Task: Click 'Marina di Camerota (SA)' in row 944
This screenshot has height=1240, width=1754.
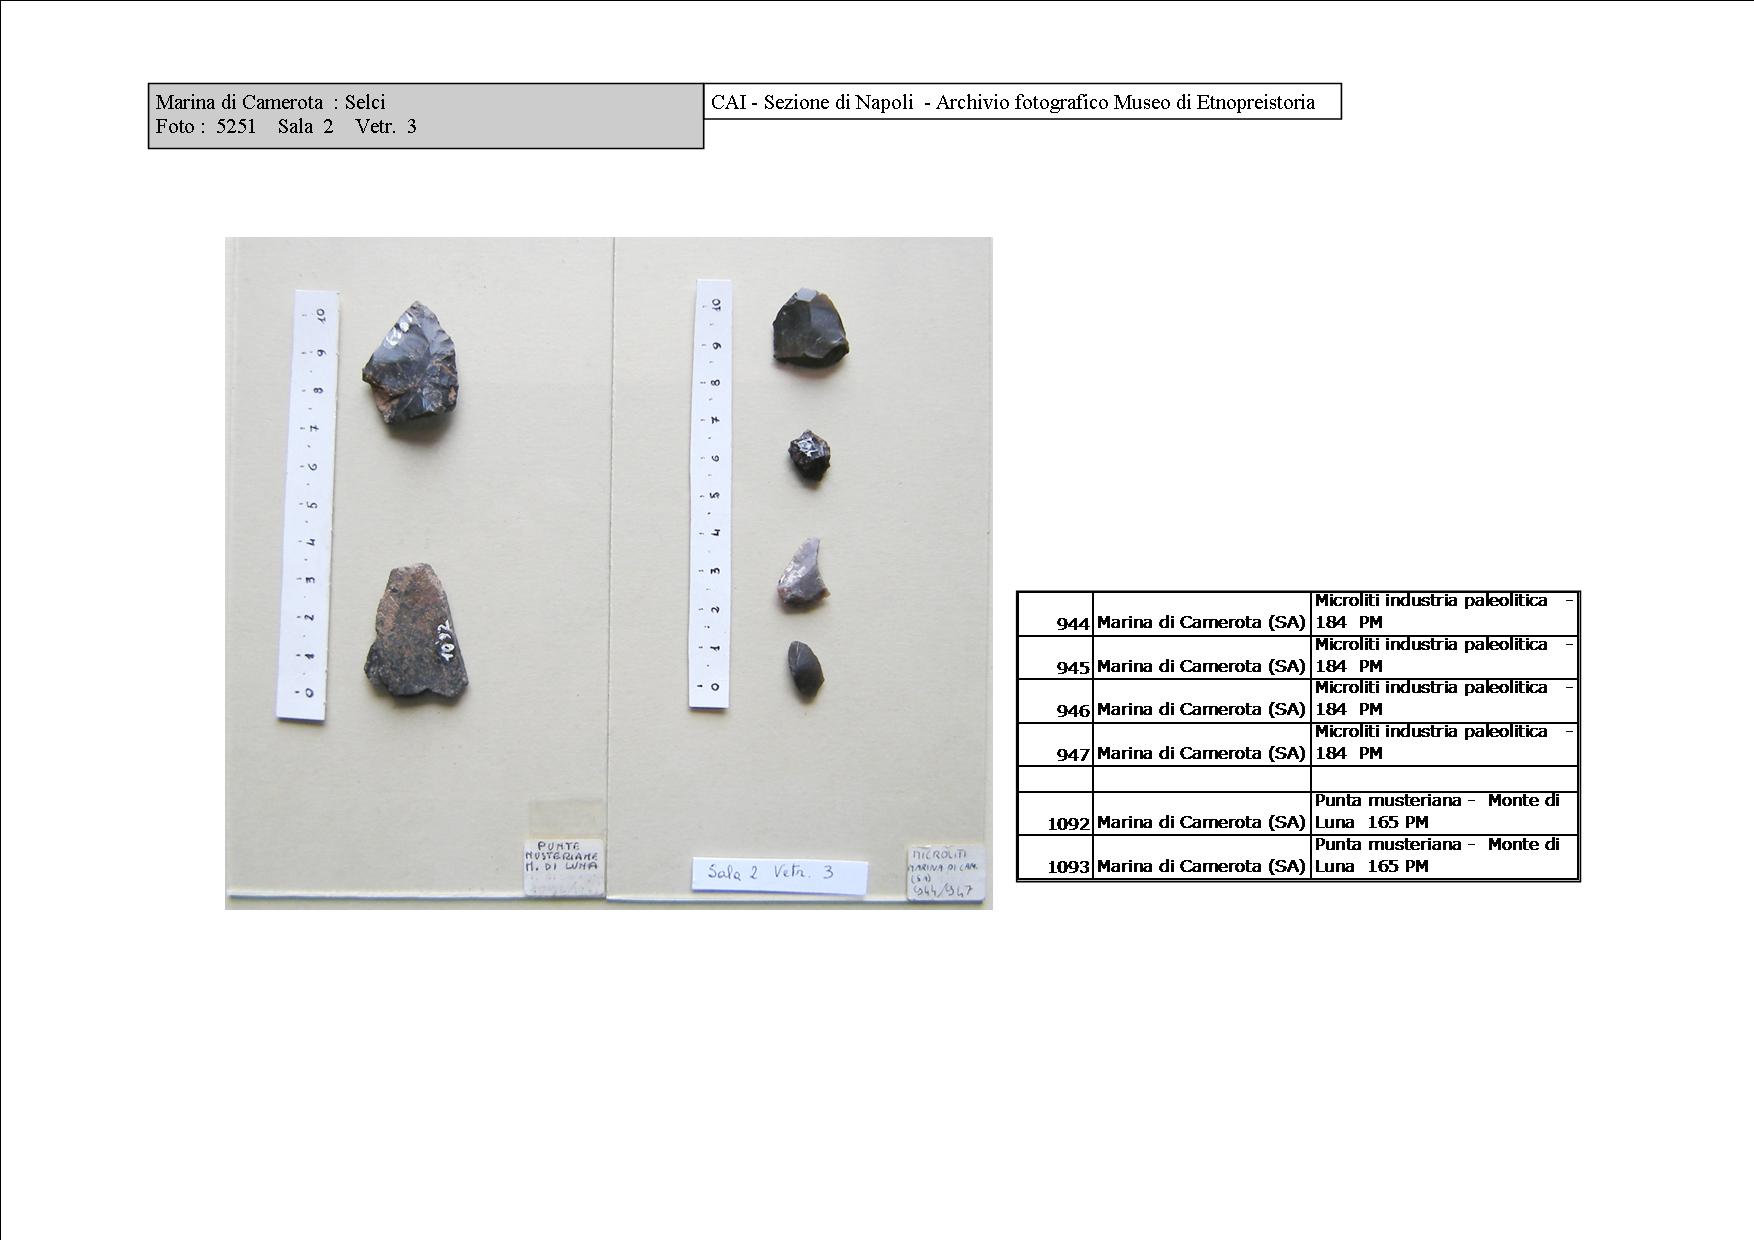Action: click(x=1201, y=622)
